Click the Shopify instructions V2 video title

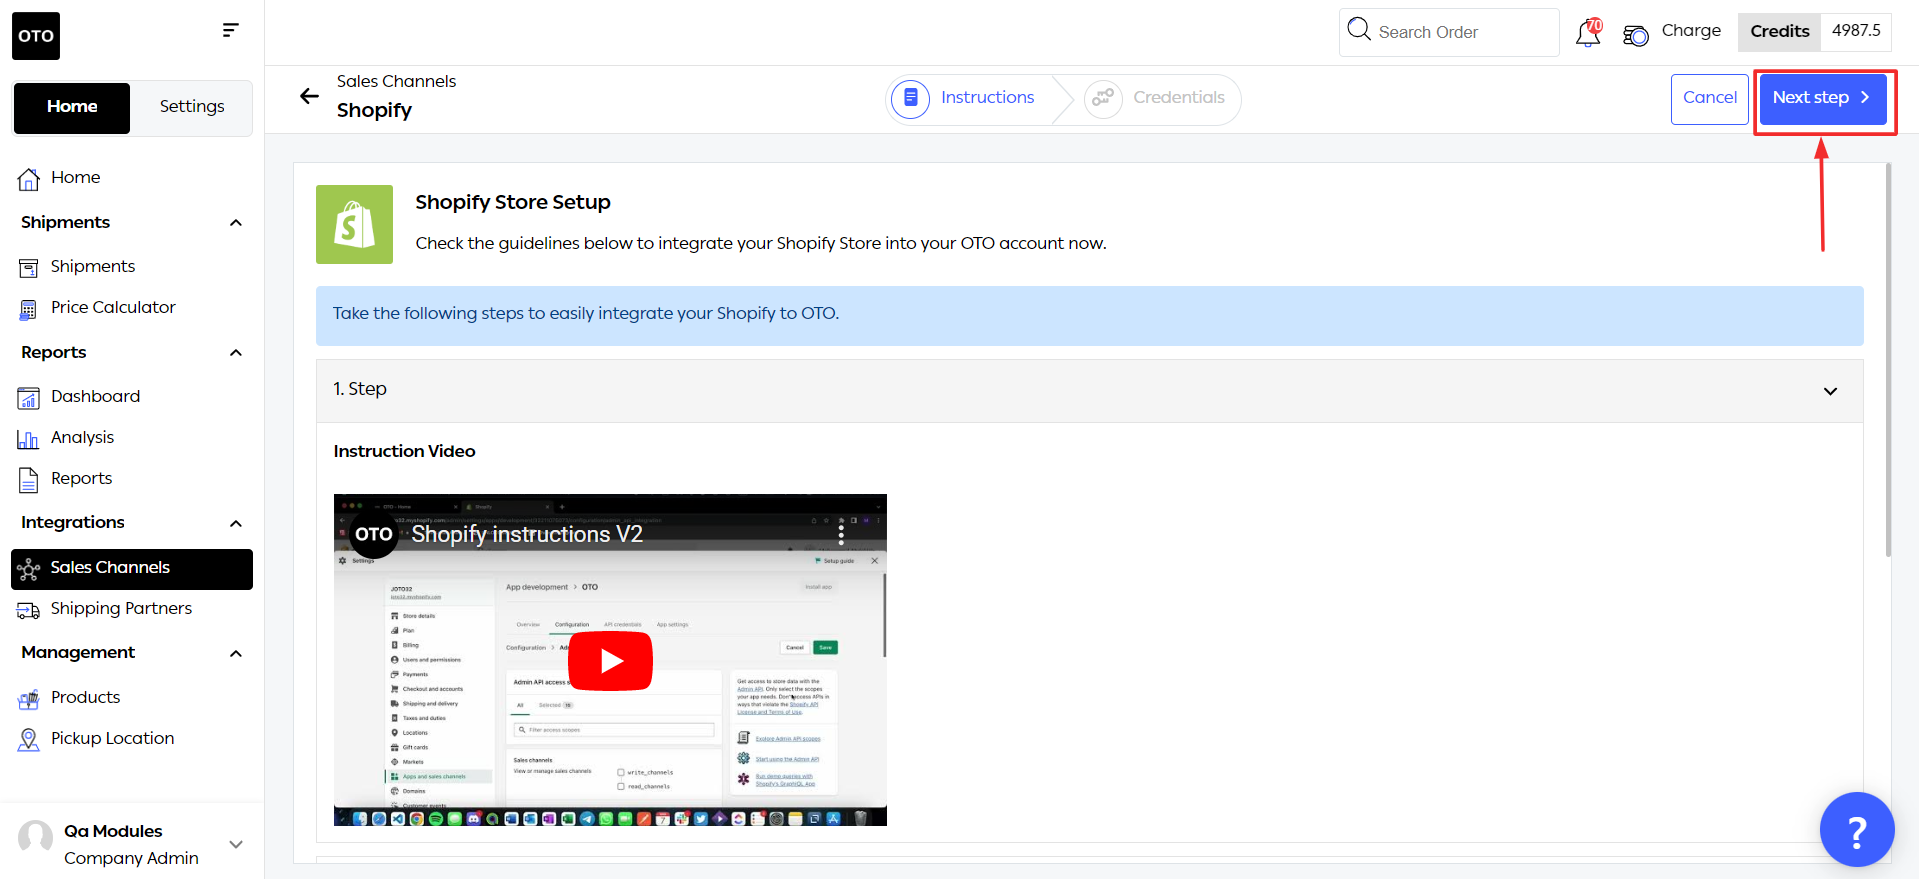click(527, 535)
